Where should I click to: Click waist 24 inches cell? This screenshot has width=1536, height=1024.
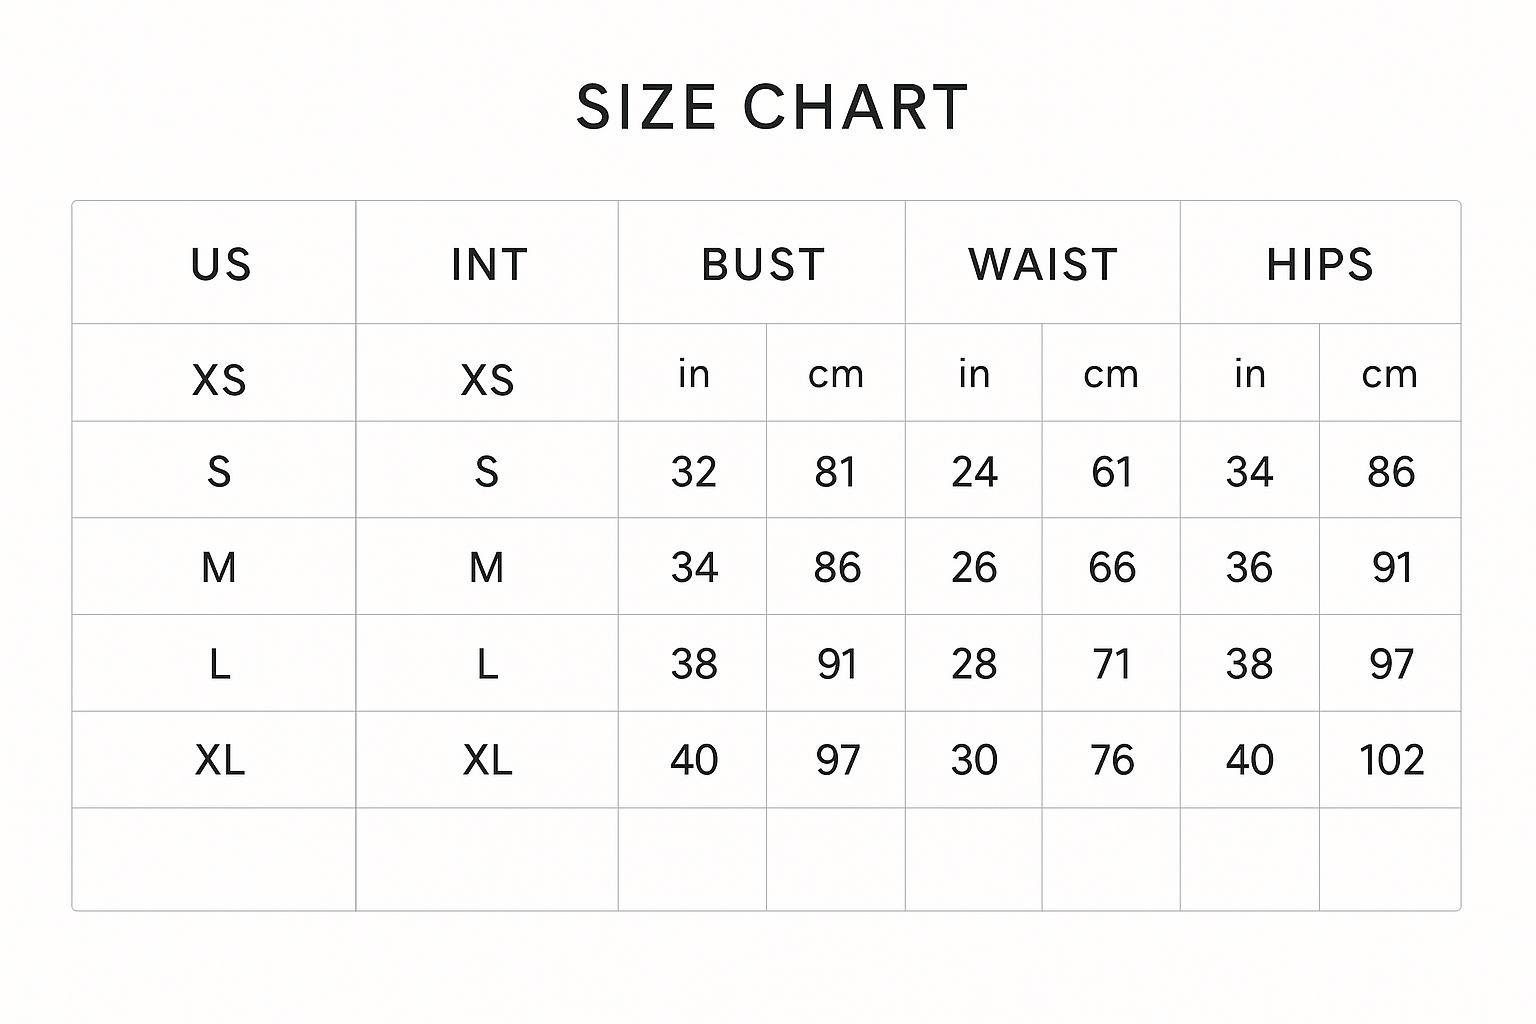point(974,472)
